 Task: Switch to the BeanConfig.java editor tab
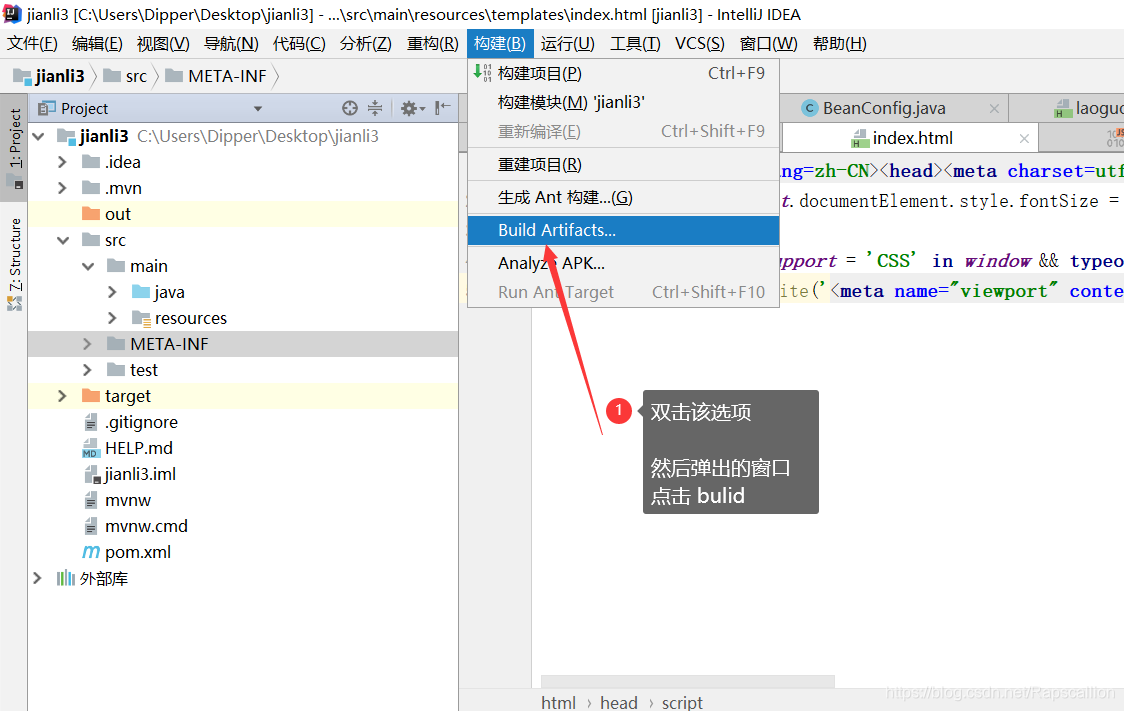[x=893, y=108]
